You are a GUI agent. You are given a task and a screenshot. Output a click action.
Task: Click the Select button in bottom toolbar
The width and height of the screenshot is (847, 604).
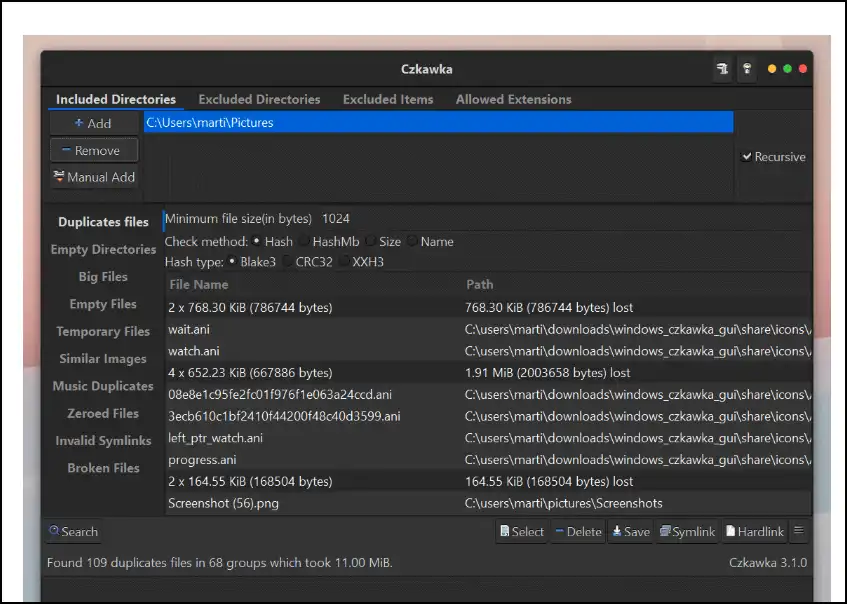pyautogui.click(x=522, y=532)
